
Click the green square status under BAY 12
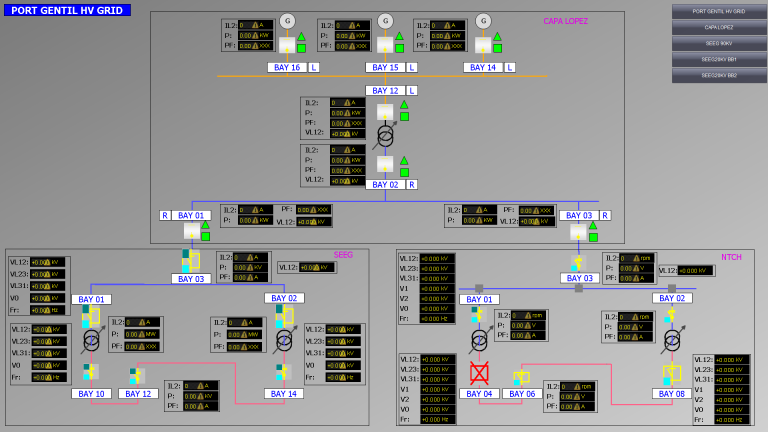pos(404,117)
